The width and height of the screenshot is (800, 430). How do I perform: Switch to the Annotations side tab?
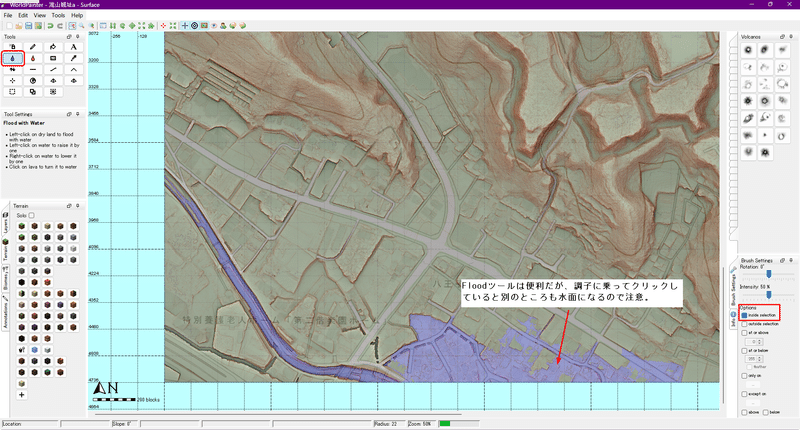[6, 312]
